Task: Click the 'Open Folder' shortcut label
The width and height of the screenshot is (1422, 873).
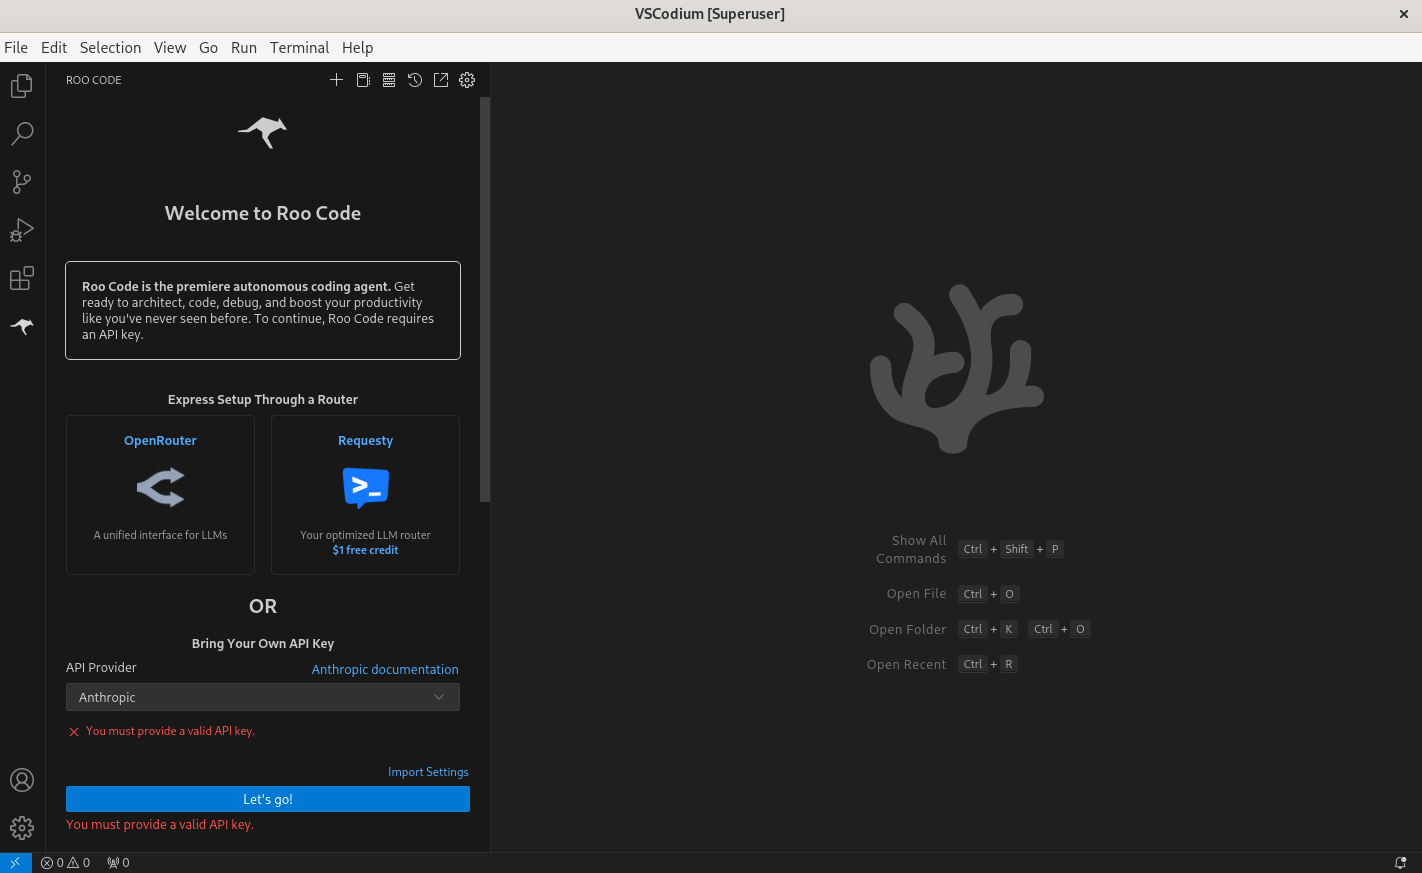Action: (x=907, y=629)
